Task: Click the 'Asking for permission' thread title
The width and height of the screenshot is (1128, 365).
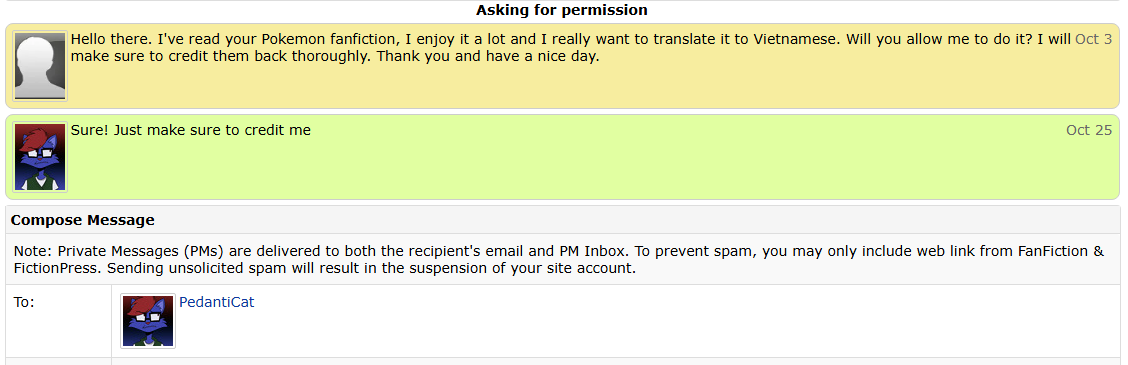Action: click(562, 10)
